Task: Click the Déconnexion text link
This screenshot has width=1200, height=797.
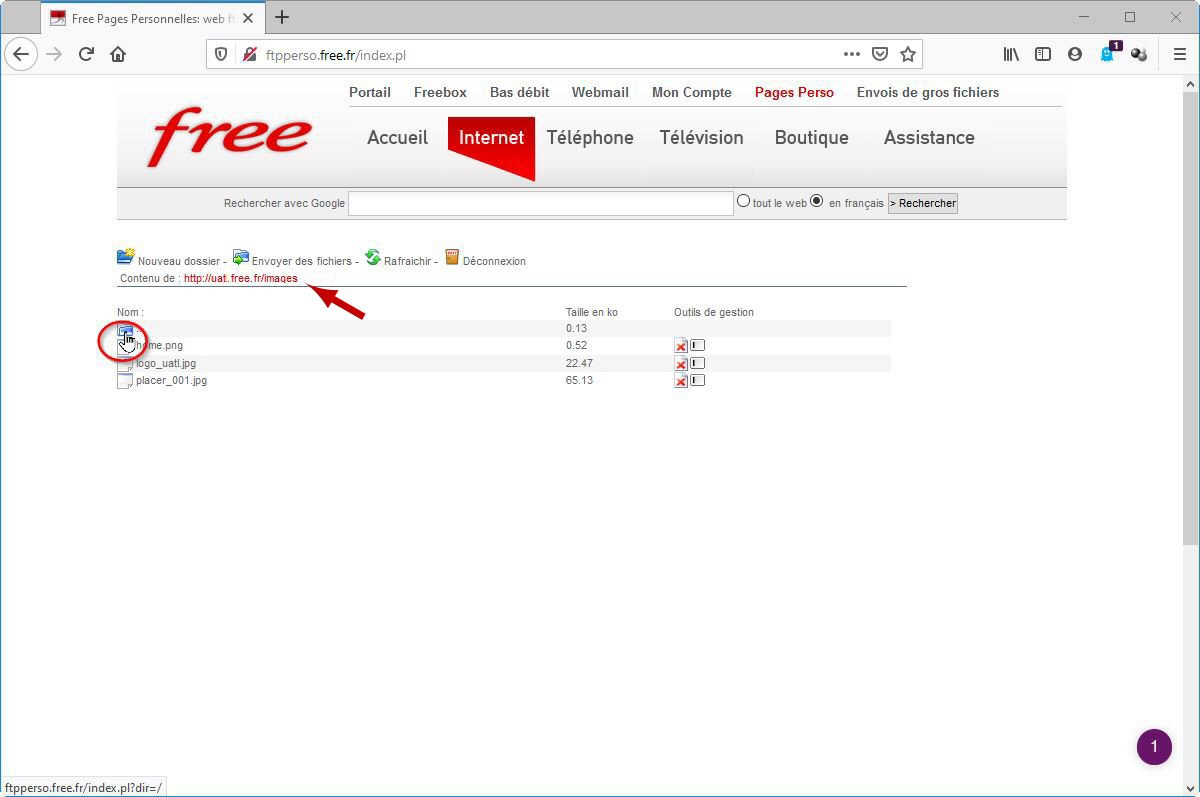Action: (x=494, y=261)
